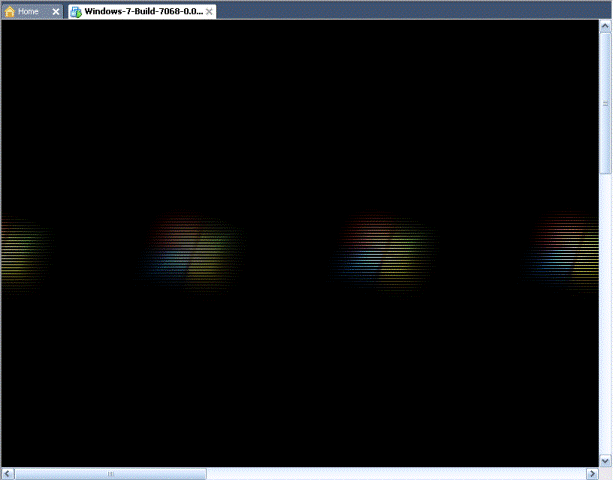Viewport: 613px width, 480px height.
Task: Click the horizontal scrollbar right arrow
Action: tap(593, 474)
